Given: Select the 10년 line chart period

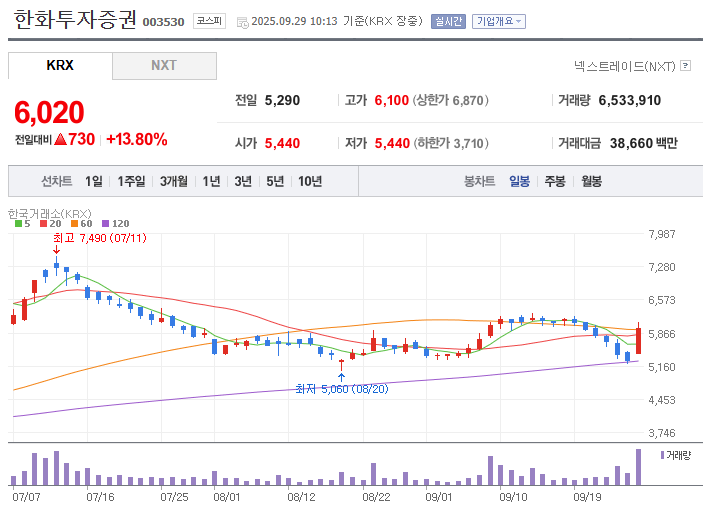Looking at the screenshot, I should point(310,181).
